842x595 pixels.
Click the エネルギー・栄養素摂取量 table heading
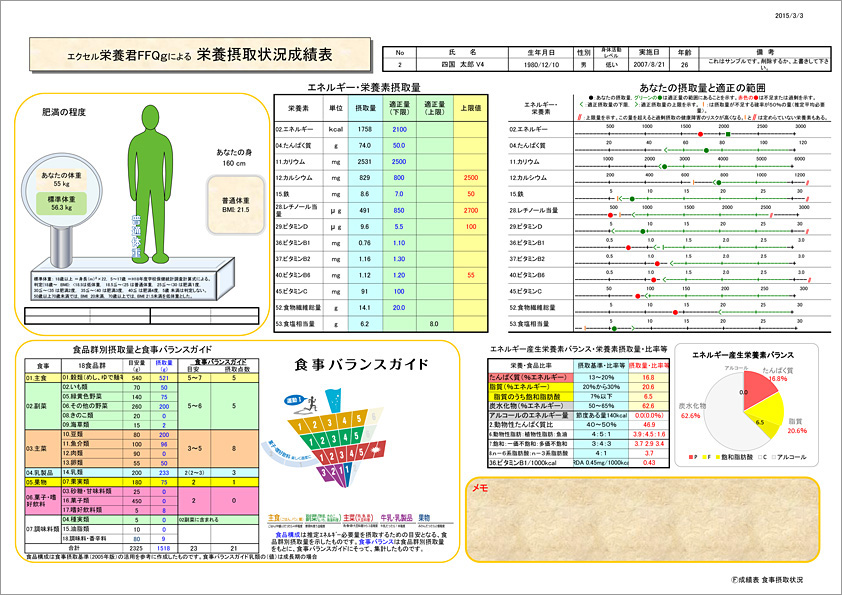pos(364,87)
